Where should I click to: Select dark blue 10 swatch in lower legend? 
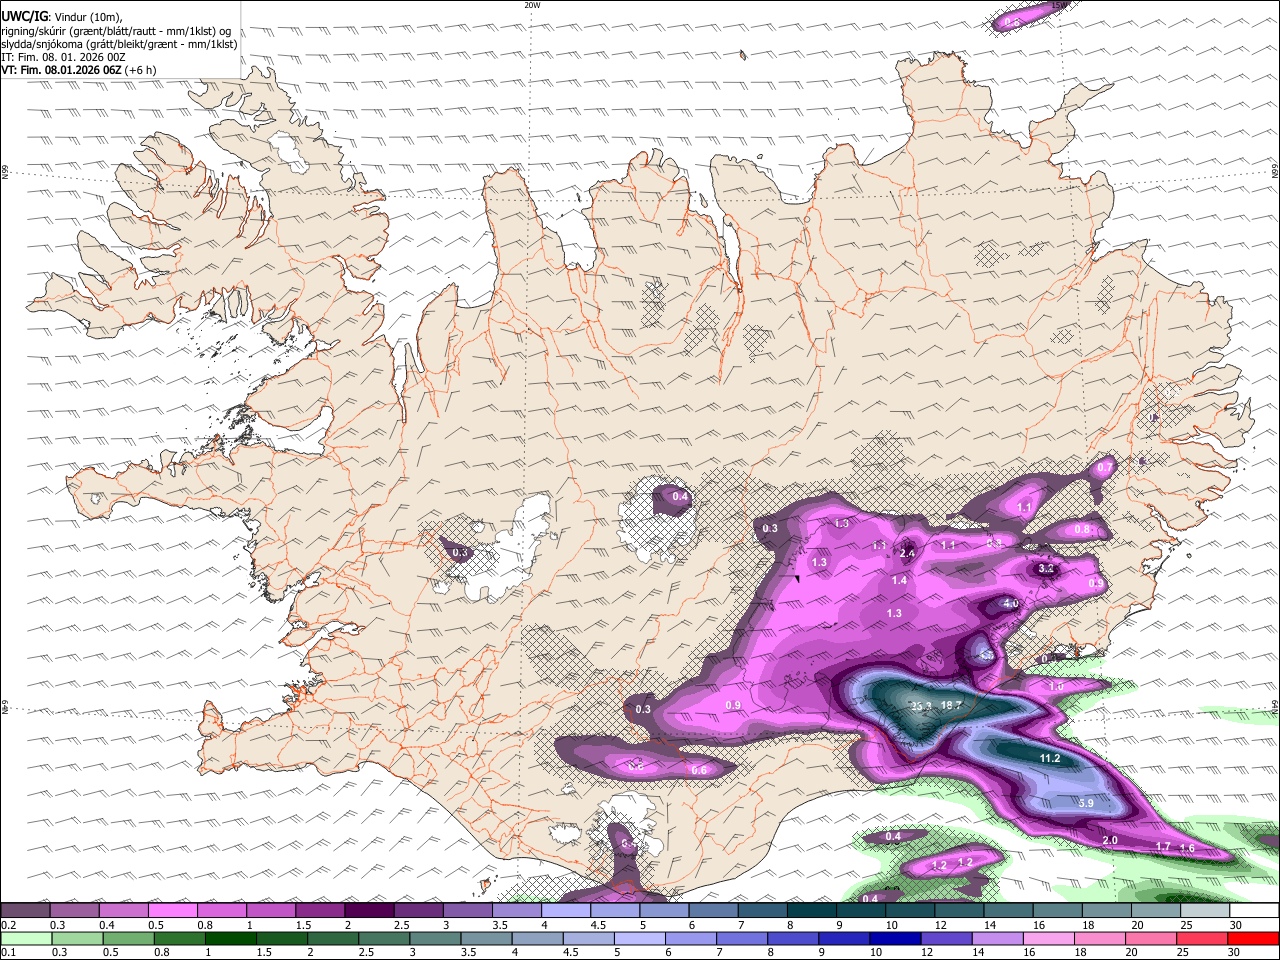coord(895,938)
